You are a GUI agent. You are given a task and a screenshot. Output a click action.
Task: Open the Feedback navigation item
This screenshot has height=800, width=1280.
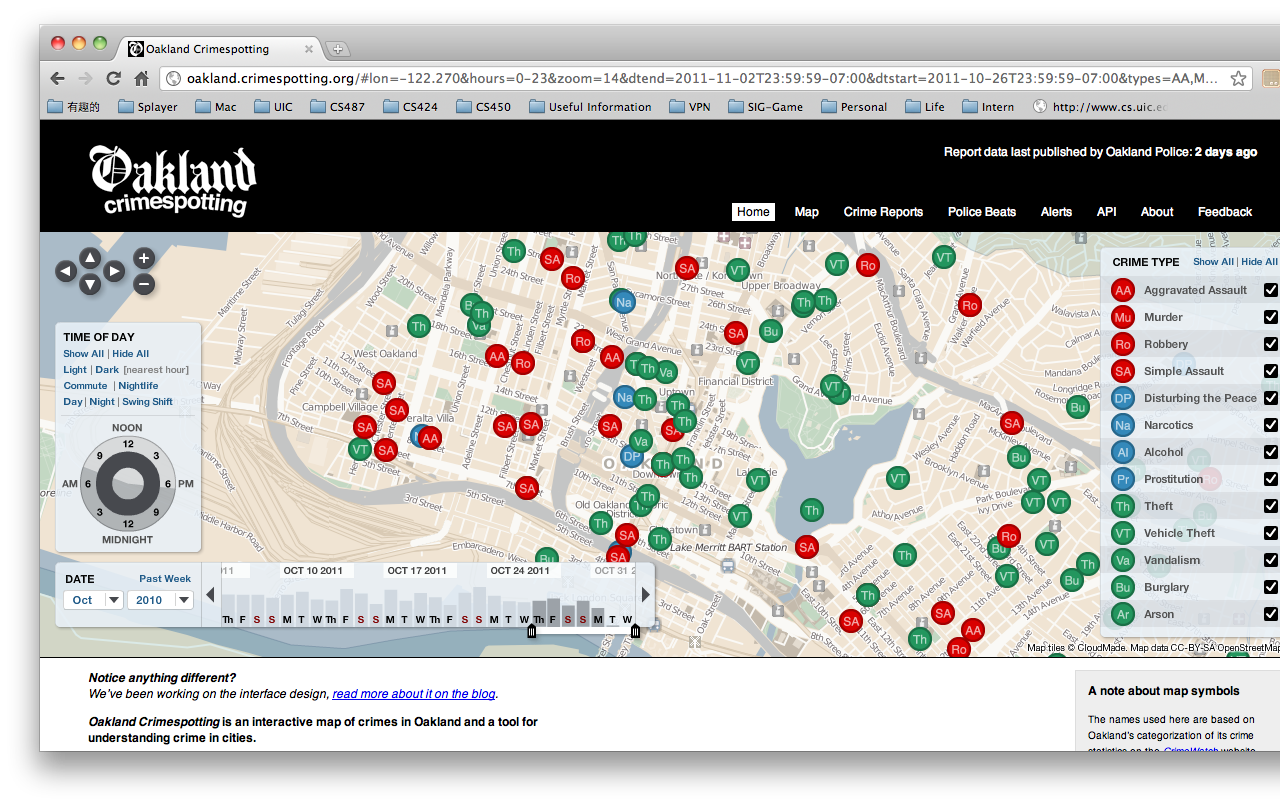coord(1225,212)
